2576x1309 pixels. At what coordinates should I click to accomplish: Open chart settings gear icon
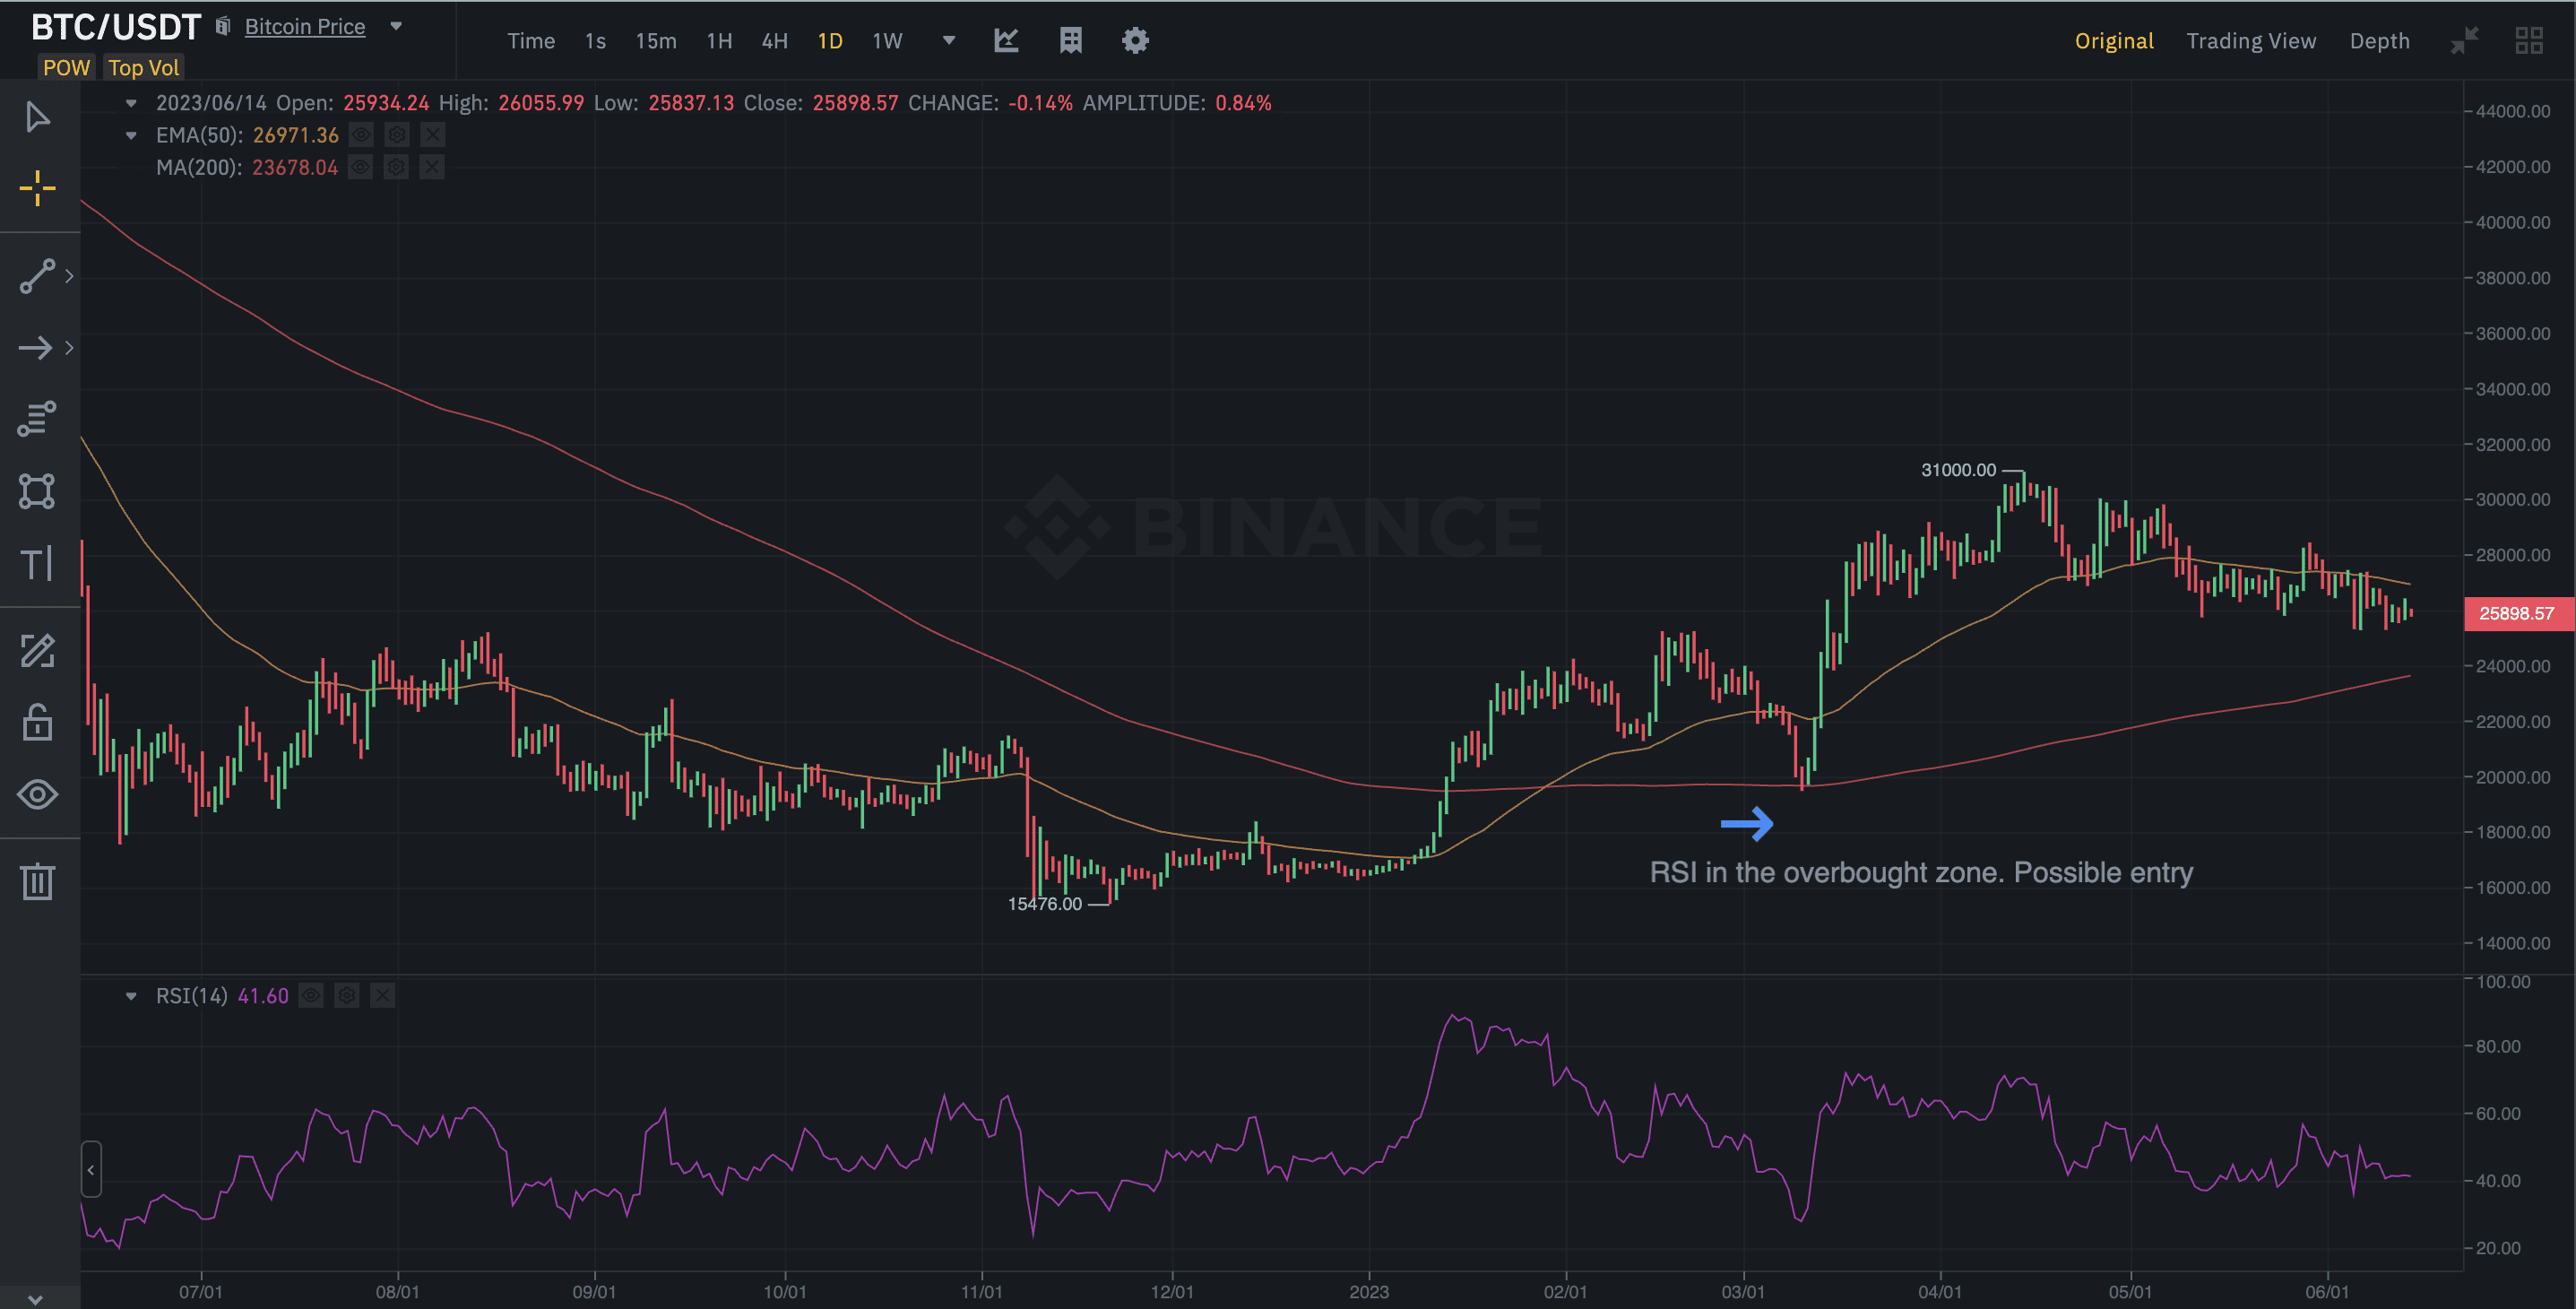pos(1135,41)
